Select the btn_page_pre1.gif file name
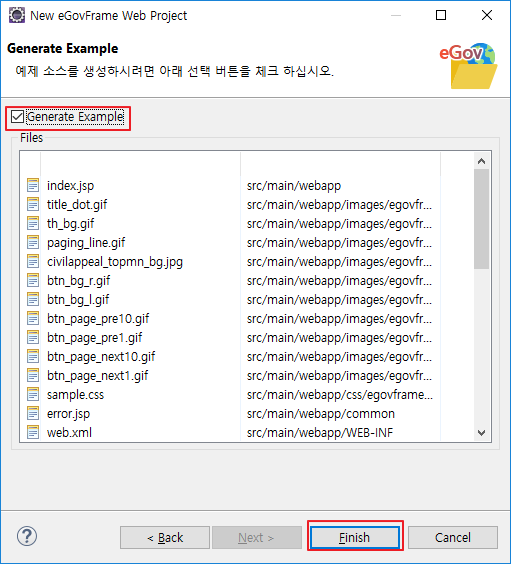The width and height of the screenshot is (511, 564). click(x=94, y=338)
